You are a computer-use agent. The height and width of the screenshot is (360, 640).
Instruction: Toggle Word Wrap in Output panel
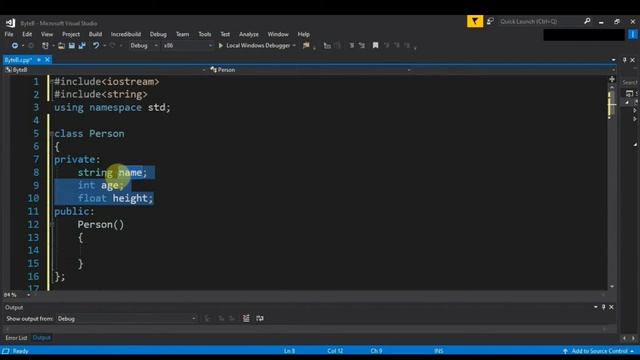(260, 318)
